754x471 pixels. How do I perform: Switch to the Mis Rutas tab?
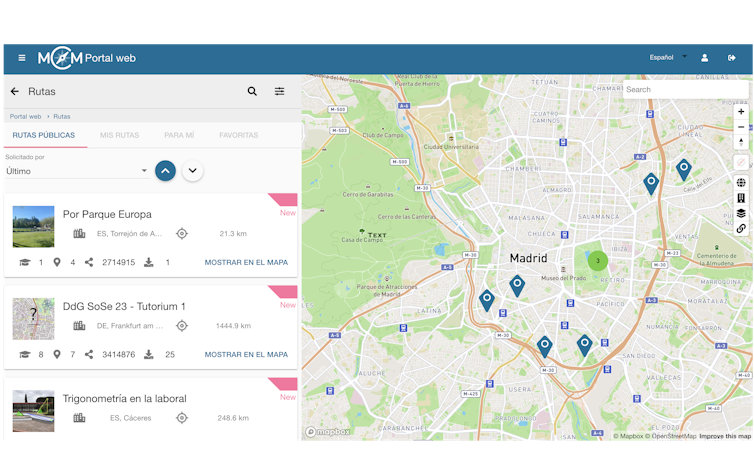120,135
